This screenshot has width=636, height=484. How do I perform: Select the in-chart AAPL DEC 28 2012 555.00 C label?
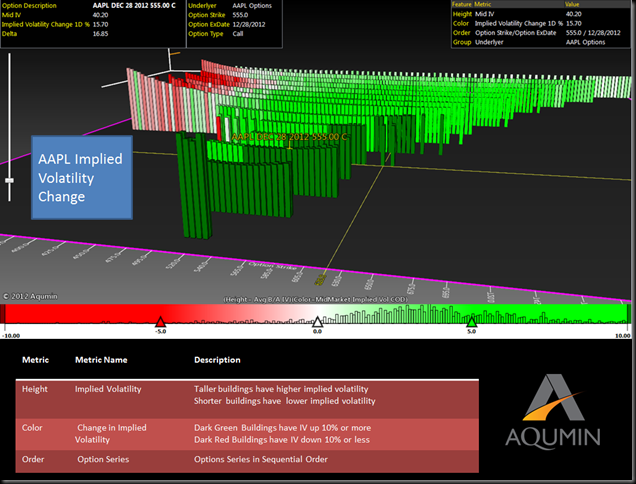(x=289, y=137)
